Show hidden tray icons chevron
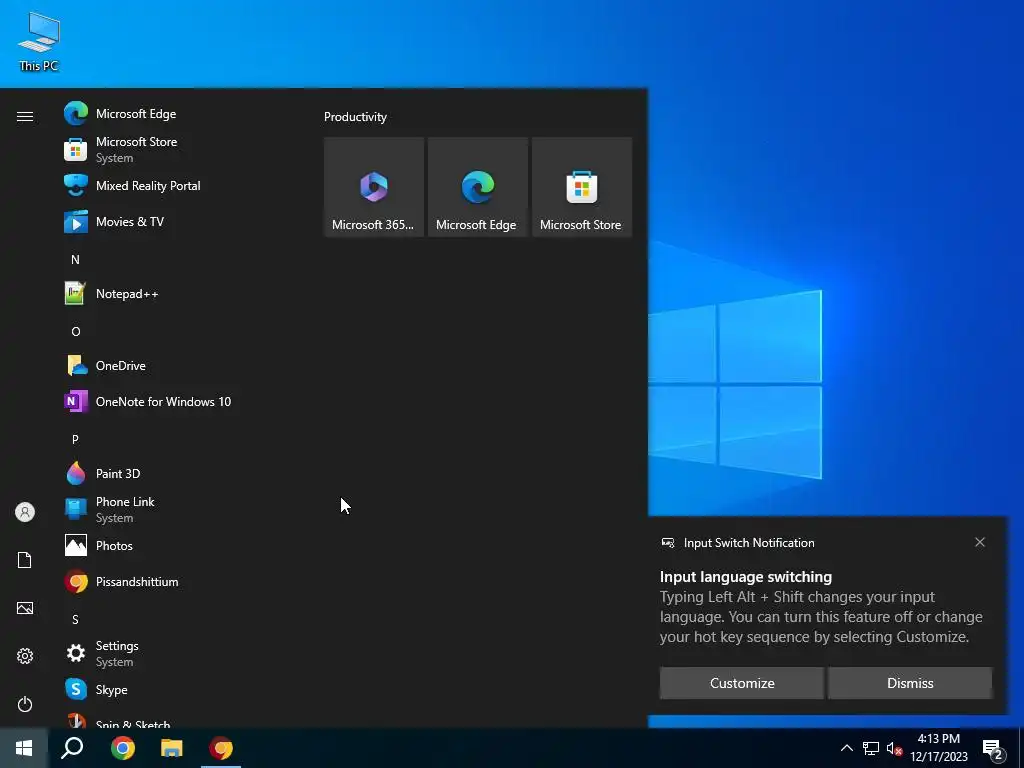Screen dimensions: 1024x768 (x=846, y=748)
